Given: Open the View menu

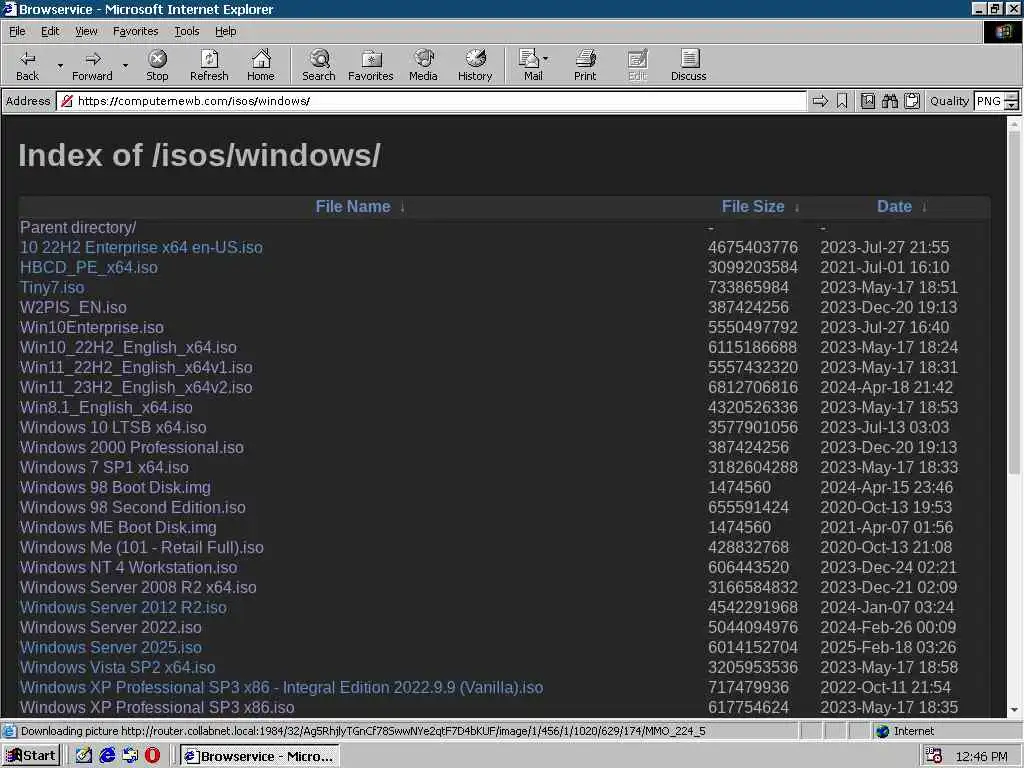Looking at the screenshot, I should coord(86,31).
